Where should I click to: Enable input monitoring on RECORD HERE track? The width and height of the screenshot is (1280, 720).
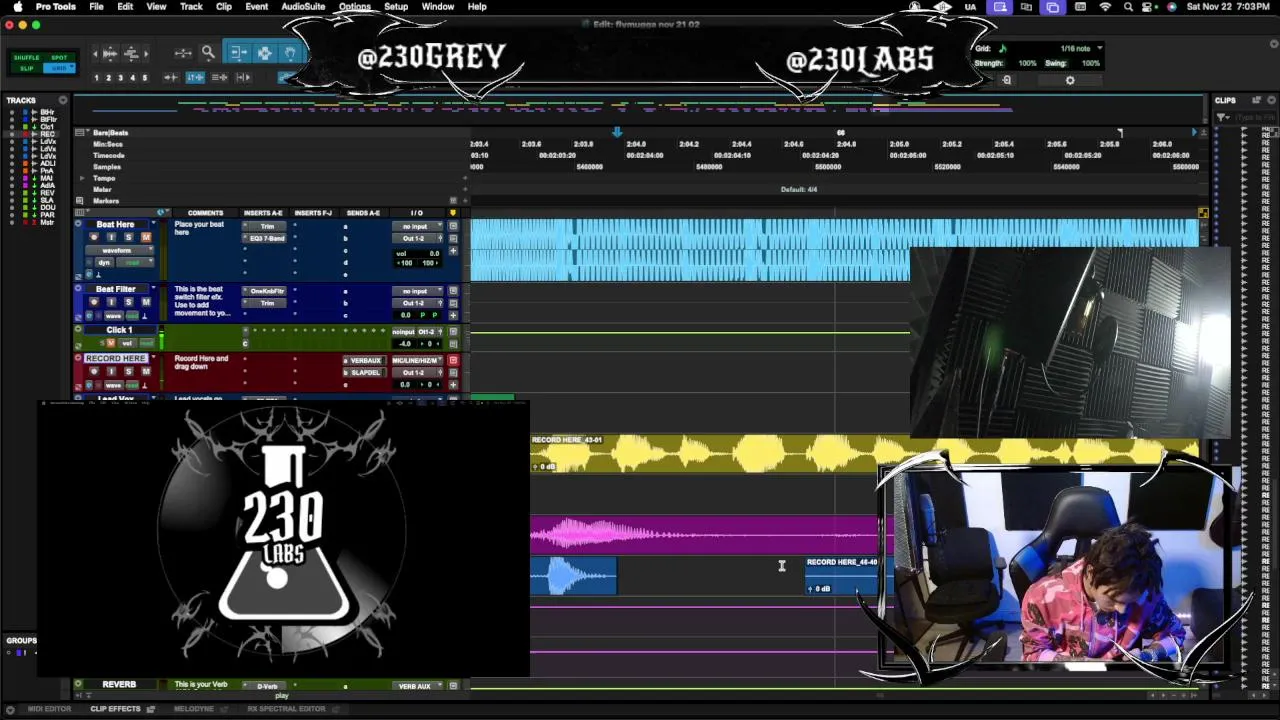pos(111,371)
